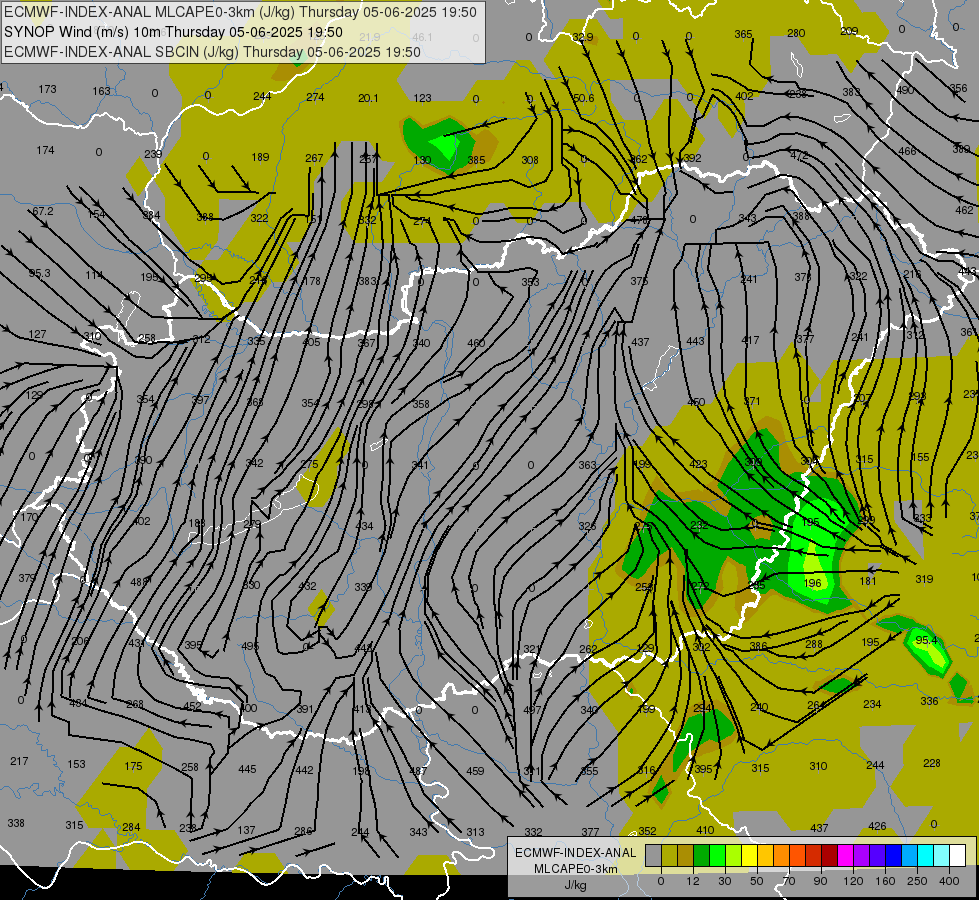Select the legend tick label 120

tap(853, 881)
